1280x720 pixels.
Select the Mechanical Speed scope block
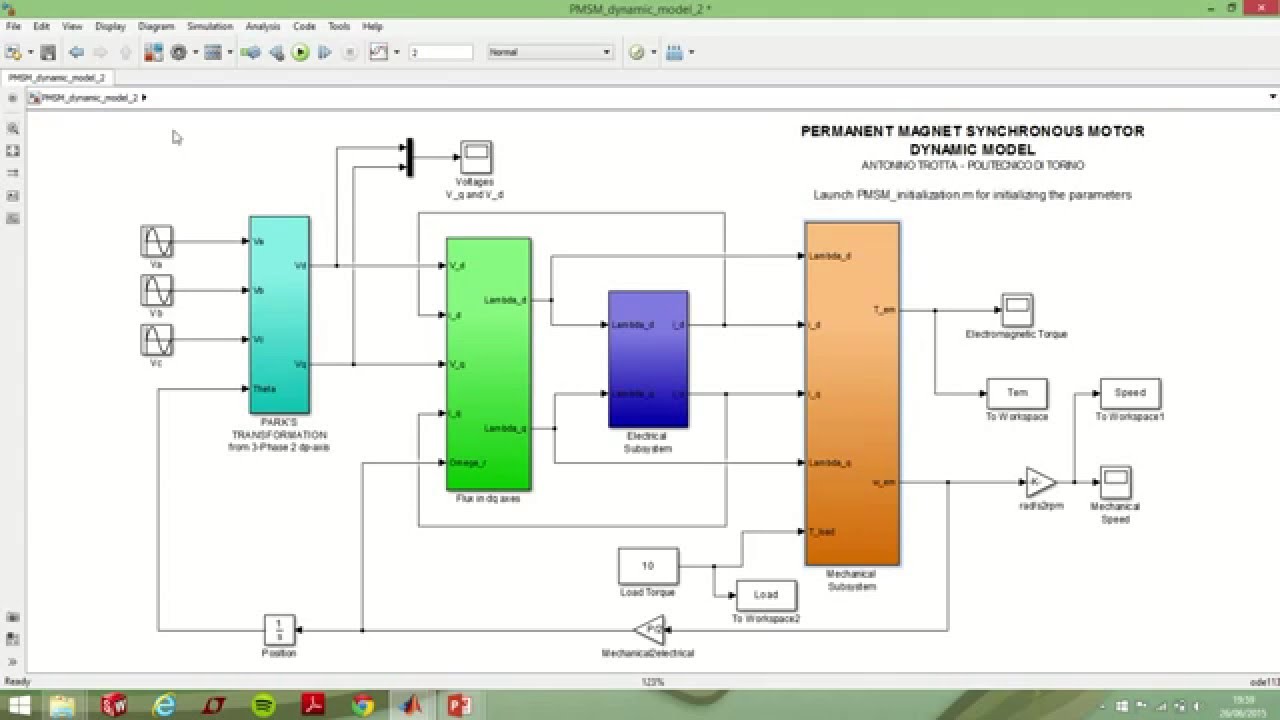pos(1115,482)
